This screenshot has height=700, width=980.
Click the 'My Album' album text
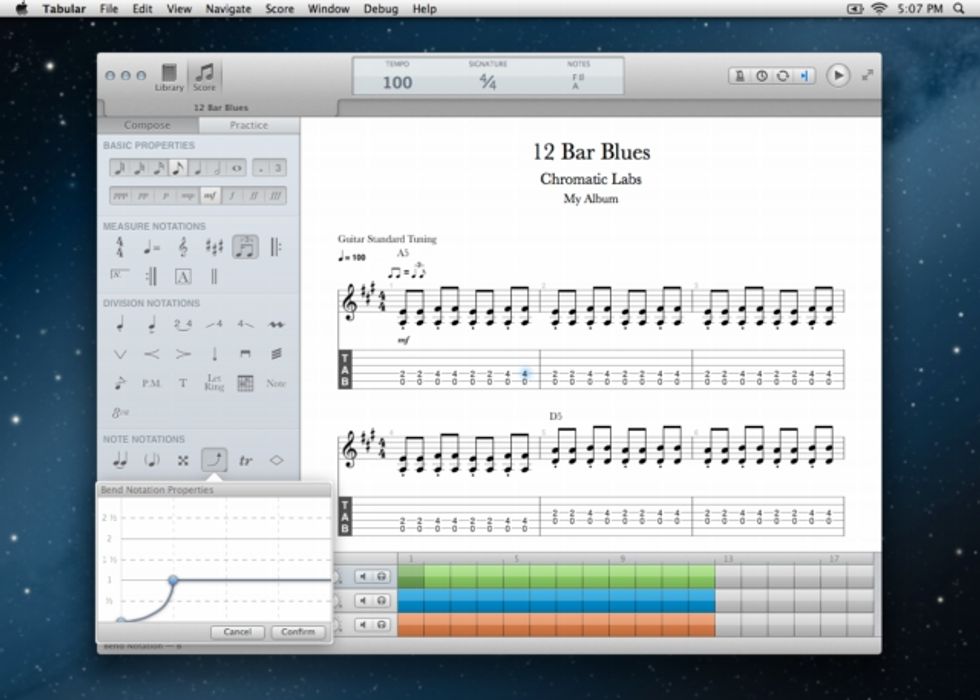[591, 199]
